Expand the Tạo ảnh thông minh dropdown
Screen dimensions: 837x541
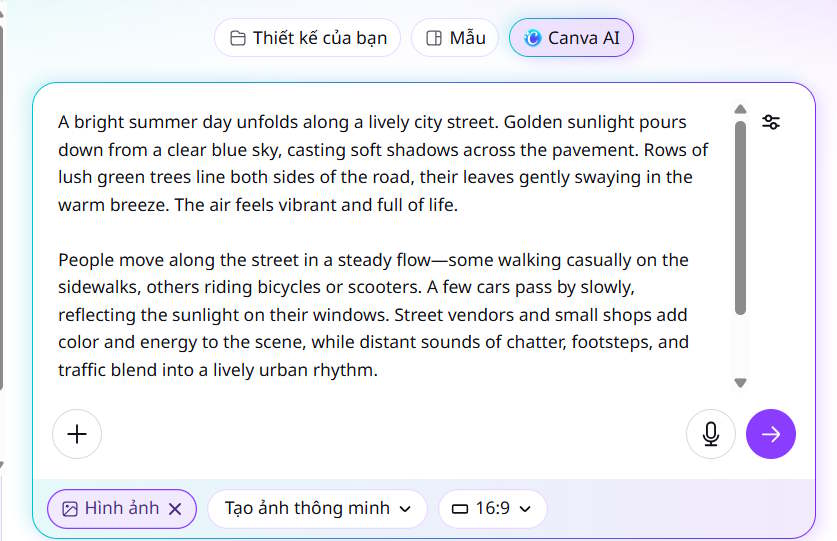(317, 509)
